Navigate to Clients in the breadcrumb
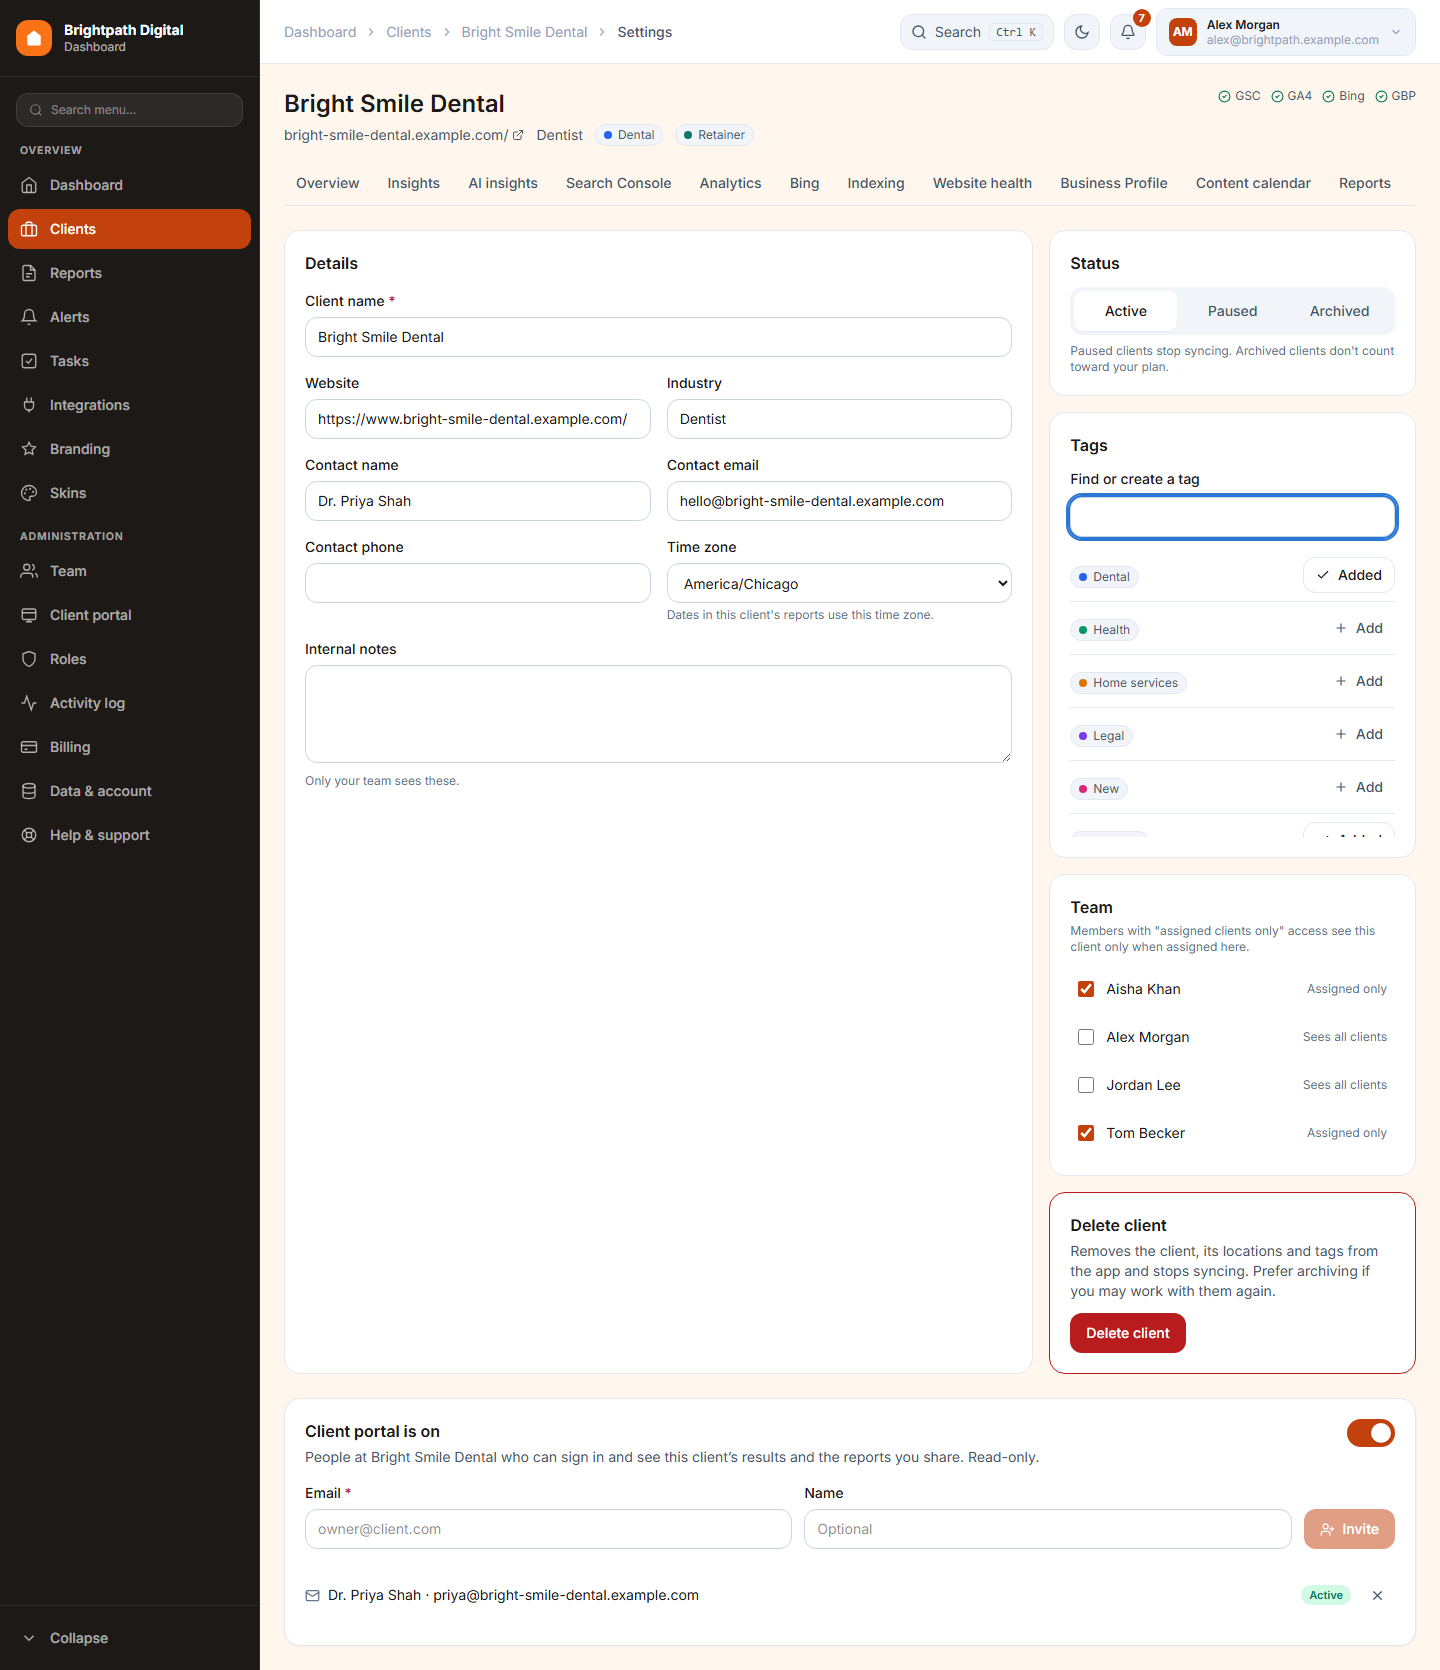The height and width of the screenshot is (1670, 1440). [409, 32]
